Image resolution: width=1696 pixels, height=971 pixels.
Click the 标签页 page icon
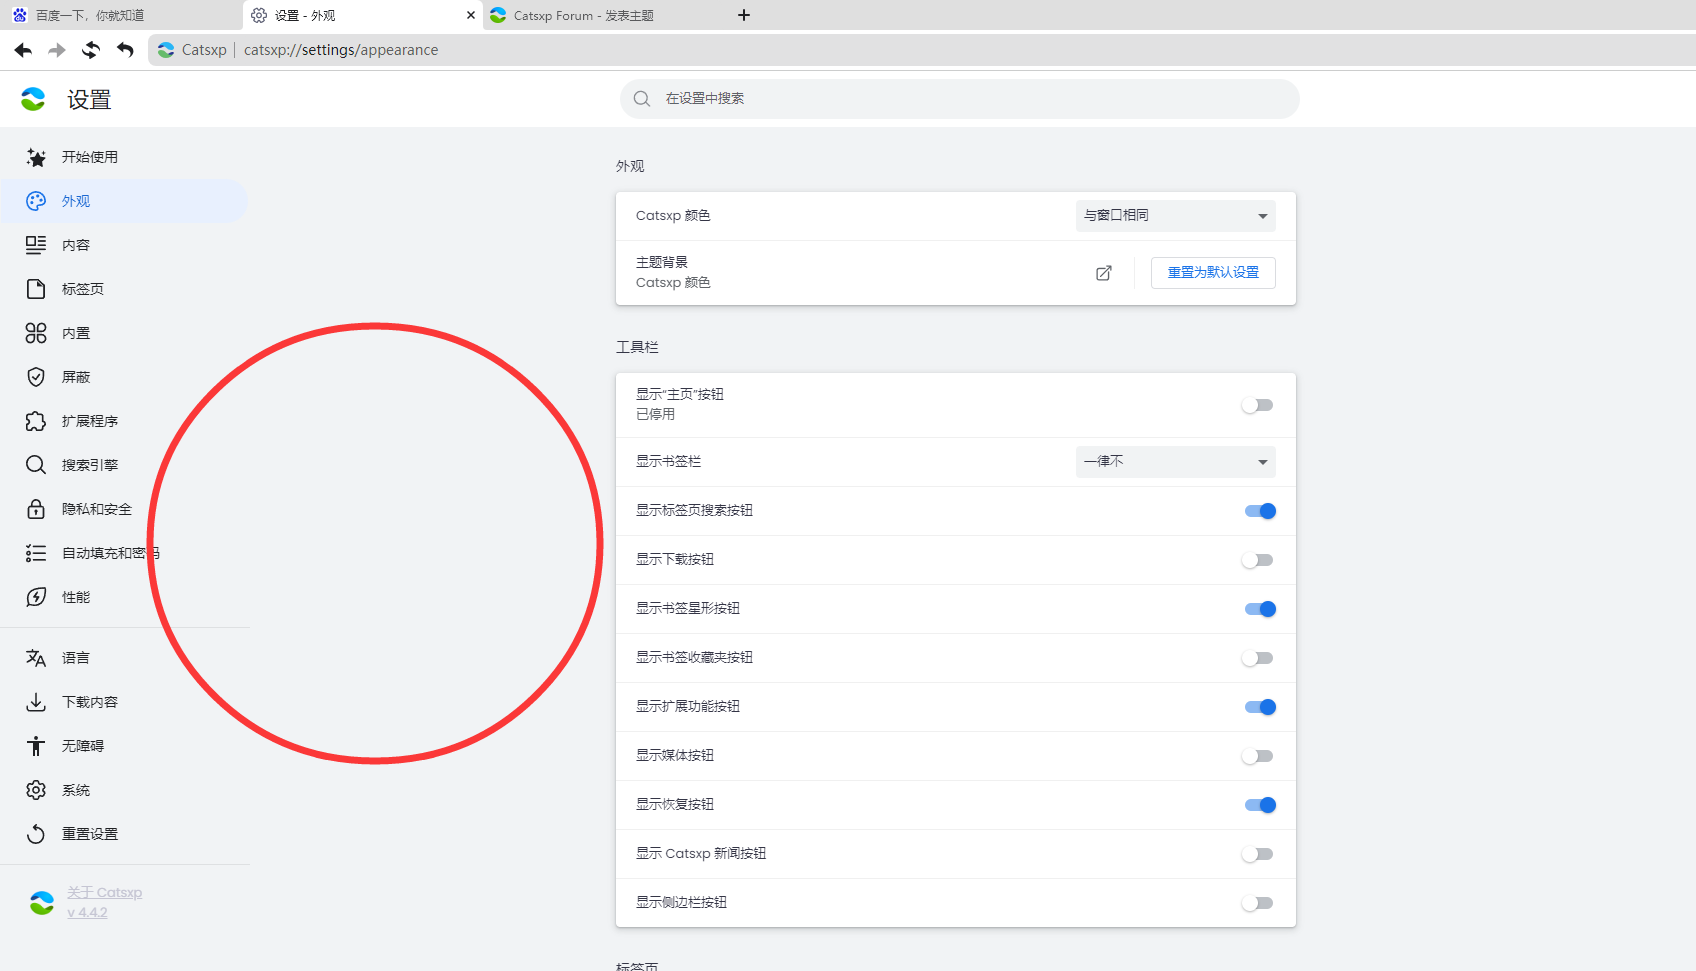(x=36, y=289)
